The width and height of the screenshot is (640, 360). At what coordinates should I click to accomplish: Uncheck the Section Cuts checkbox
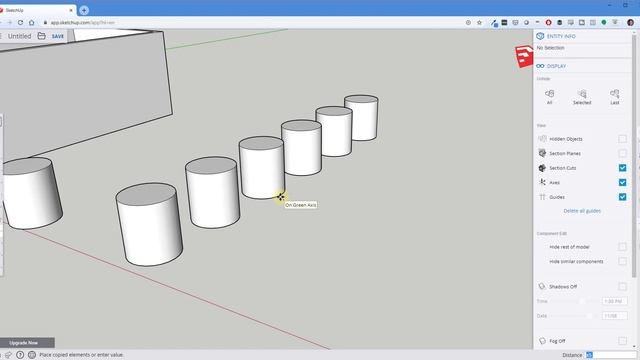click(x=622, y=168)
